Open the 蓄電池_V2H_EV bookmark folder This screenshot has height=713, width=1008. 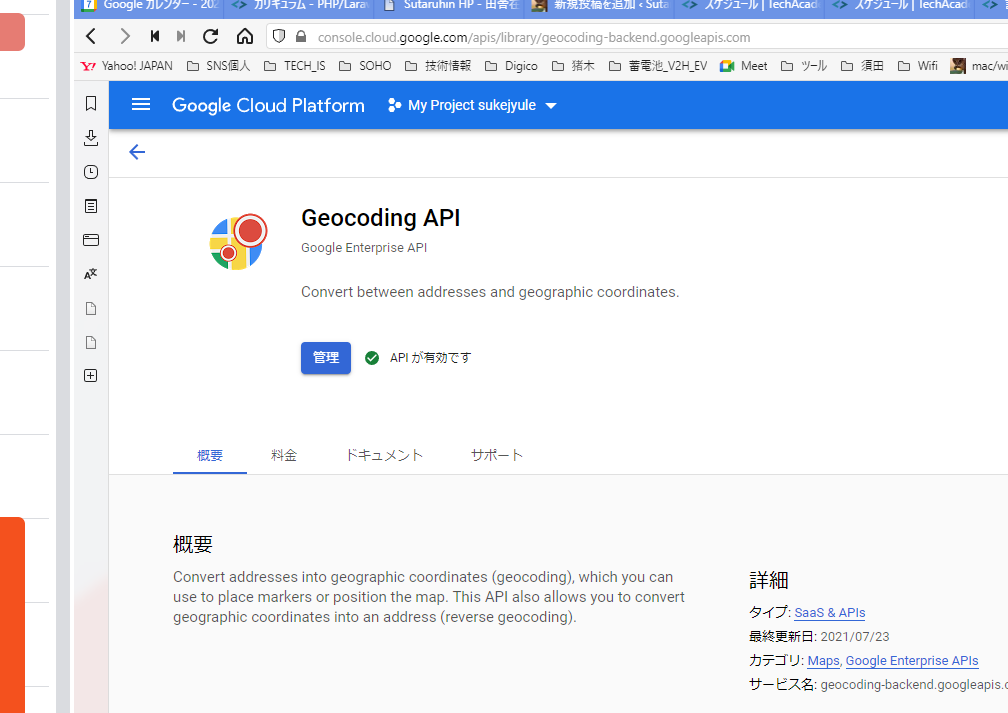658,66
